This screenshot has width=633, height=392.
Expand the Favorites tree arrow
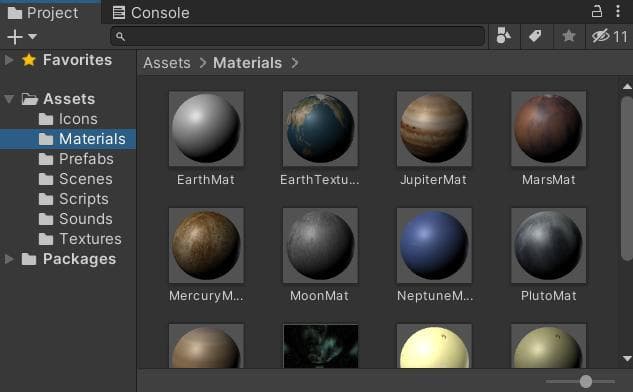coord(8,60)
